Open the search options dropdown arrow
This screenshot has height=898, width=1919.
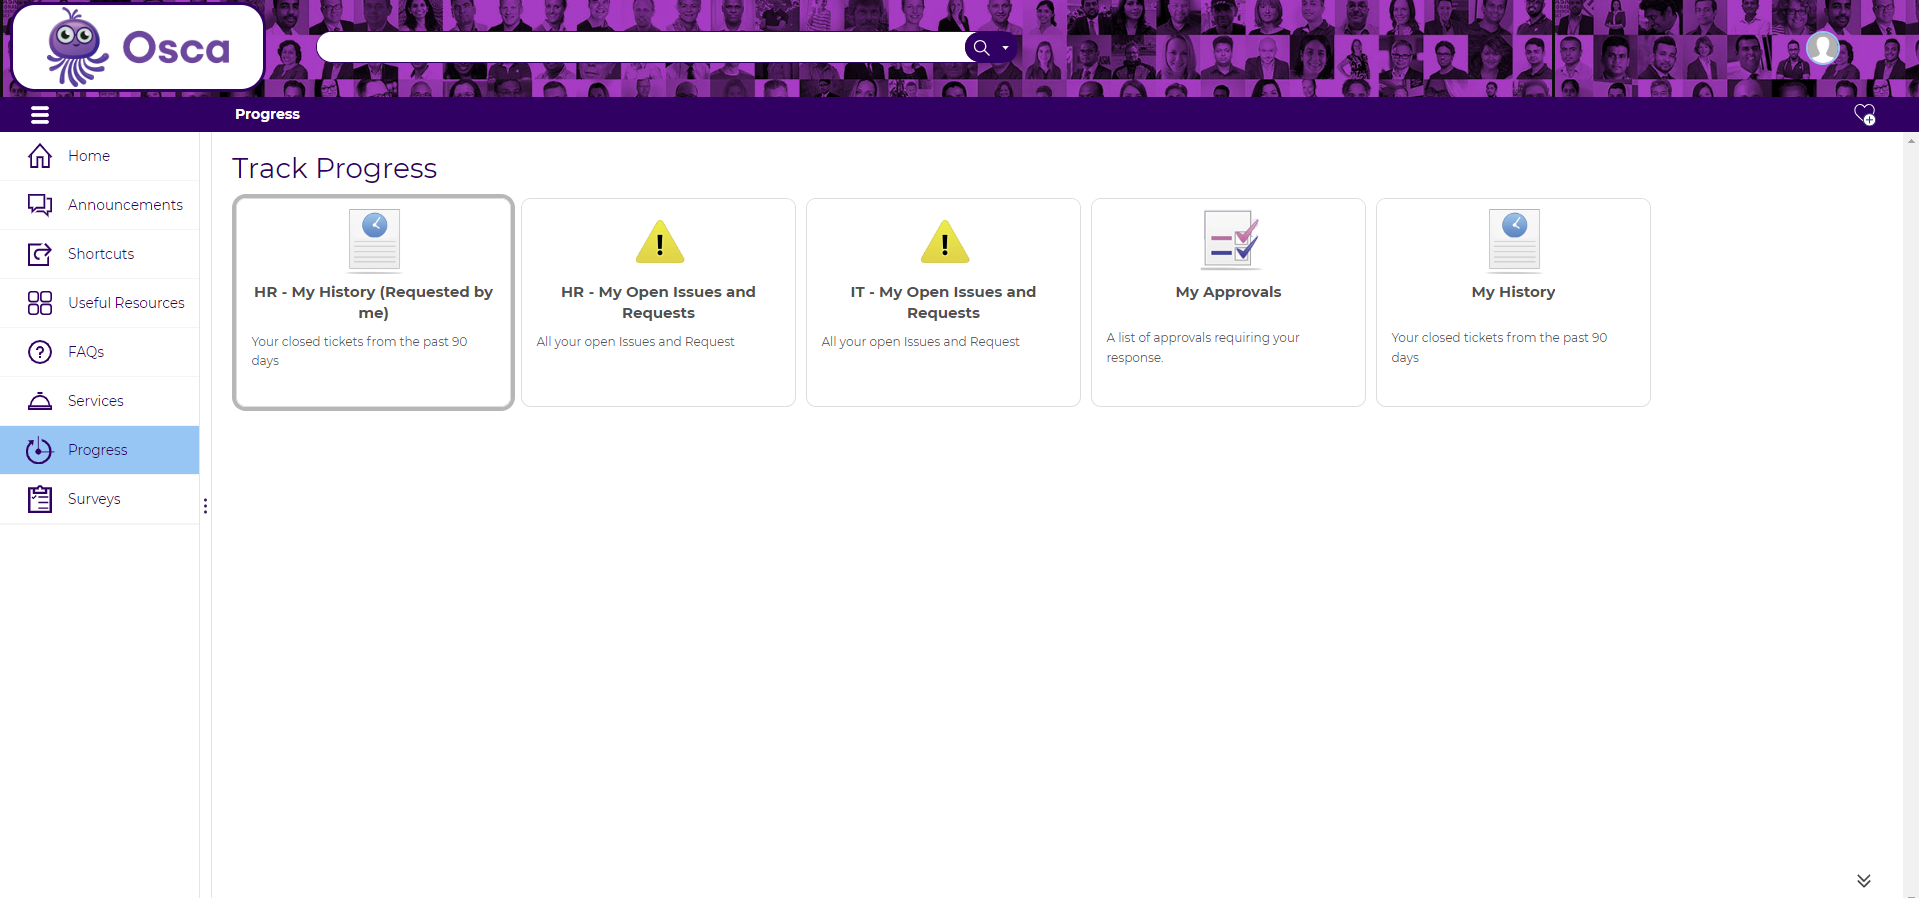tap(1005, 48)
